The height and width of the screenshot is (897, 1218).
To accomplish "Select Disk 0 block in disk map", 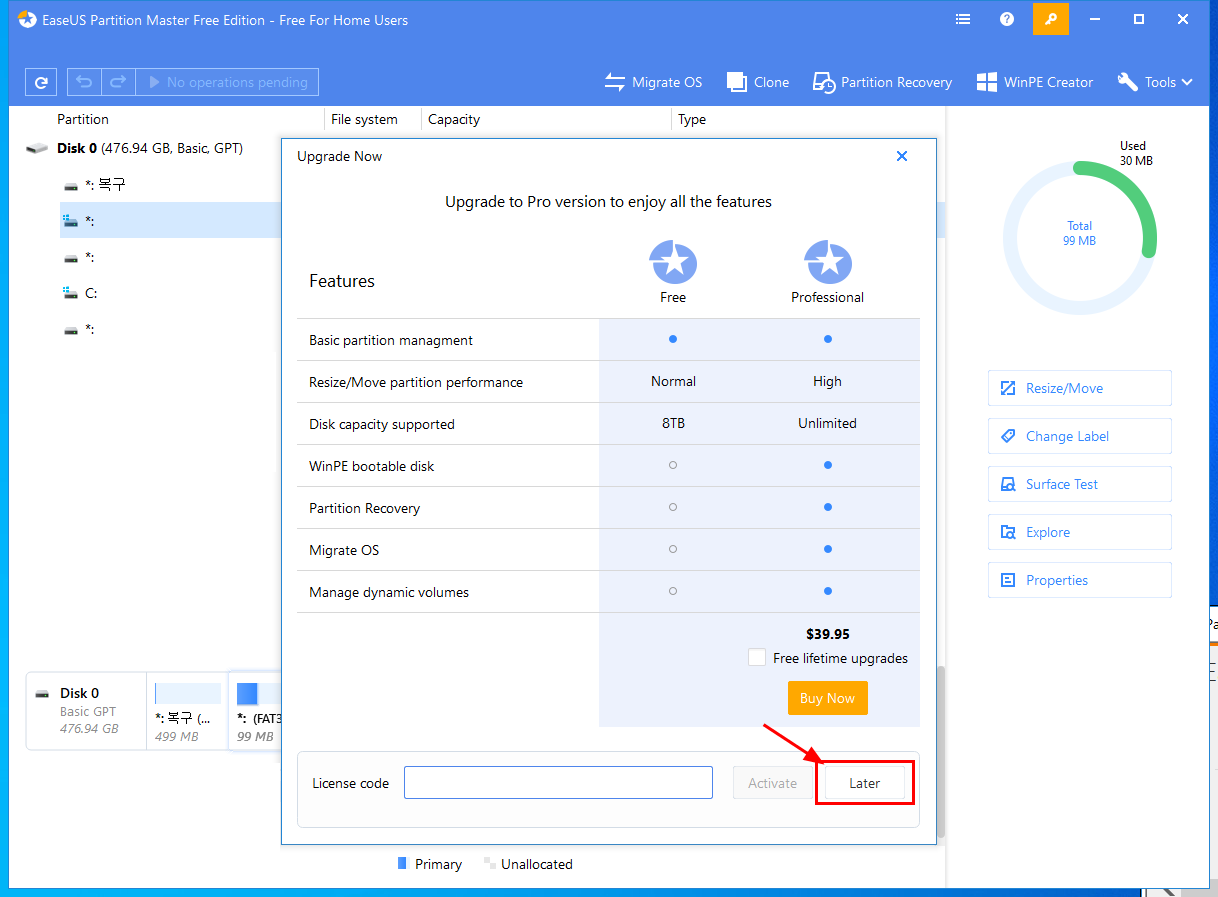I will 86,711.
